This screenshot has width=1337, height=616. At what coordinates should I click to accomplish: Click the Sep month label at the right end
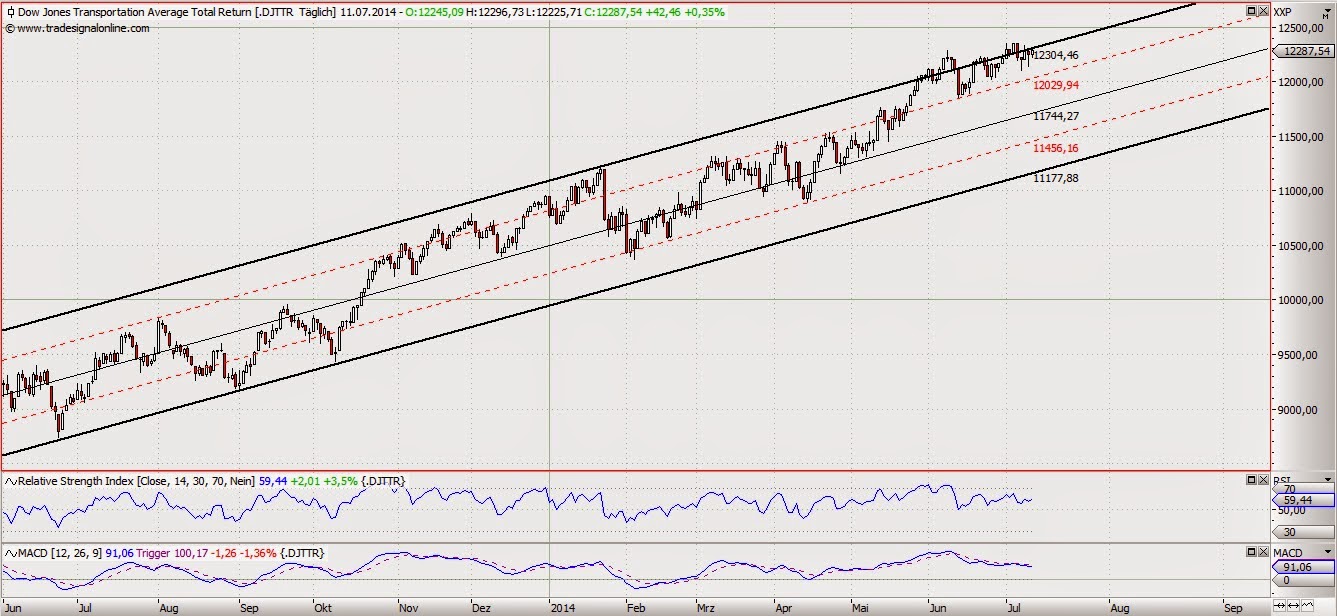1232,606
